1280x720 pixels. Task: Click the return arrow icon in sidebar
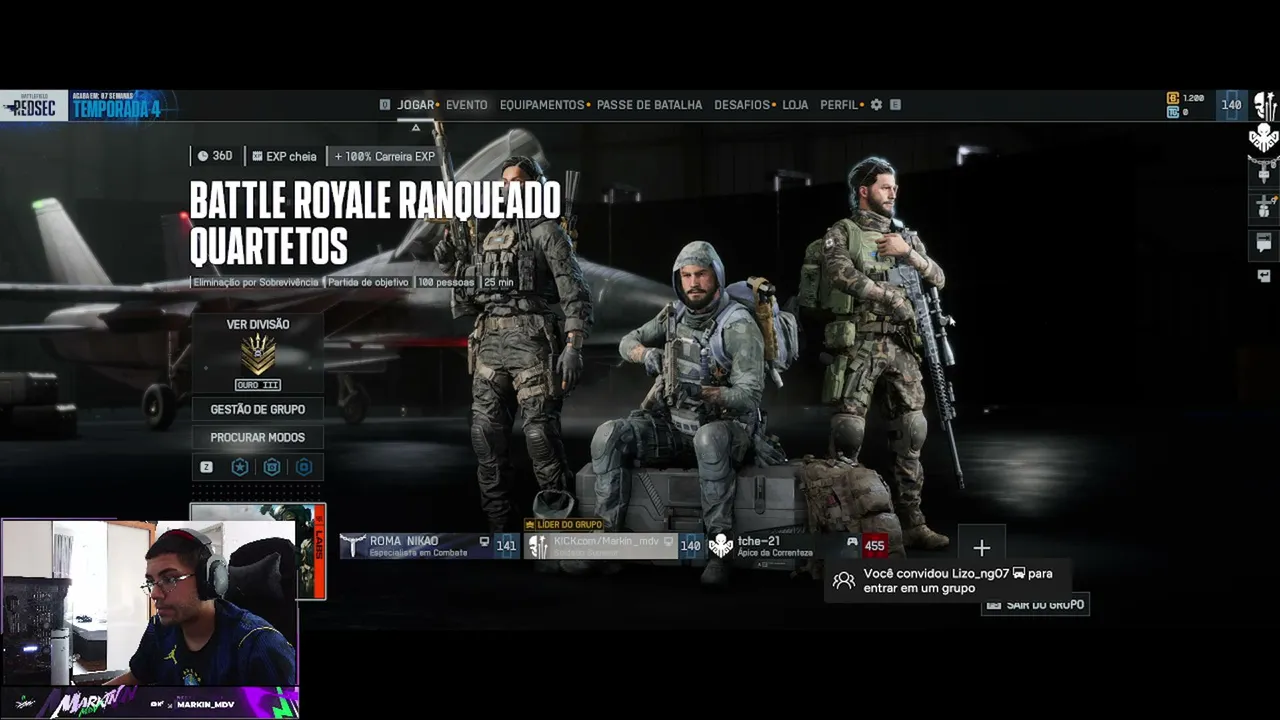(1264, 276)
